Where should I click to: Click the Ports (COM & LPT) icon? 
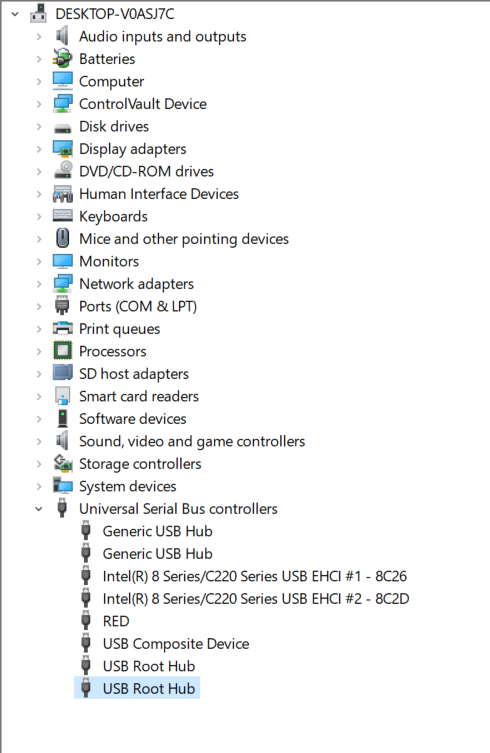(62, 306)
